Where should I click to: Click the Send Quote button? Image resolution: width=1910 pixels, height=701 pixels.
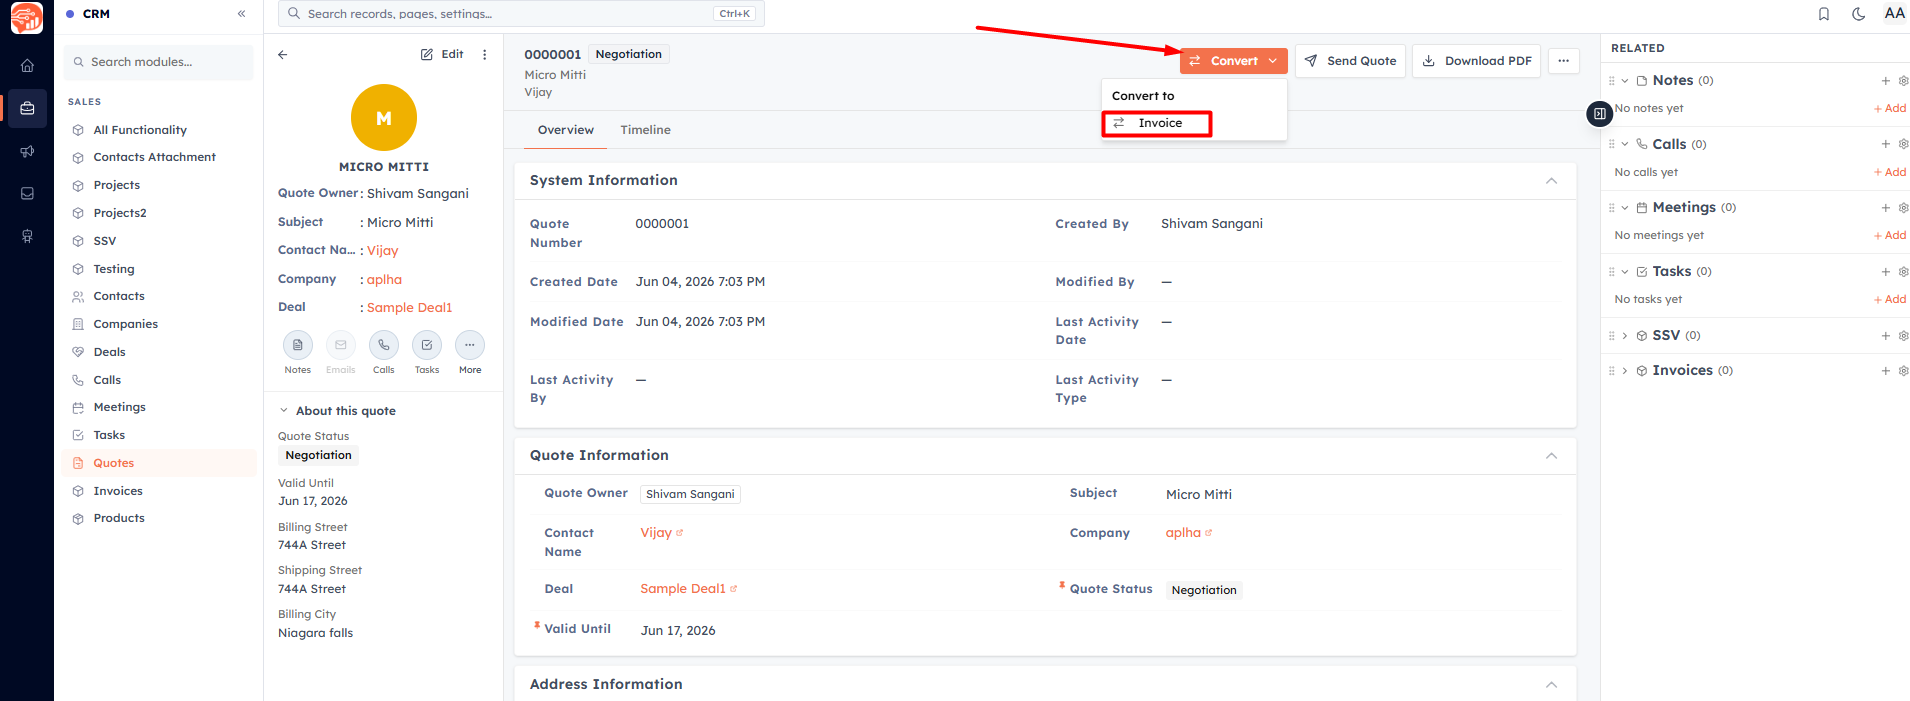(1350, 61)
